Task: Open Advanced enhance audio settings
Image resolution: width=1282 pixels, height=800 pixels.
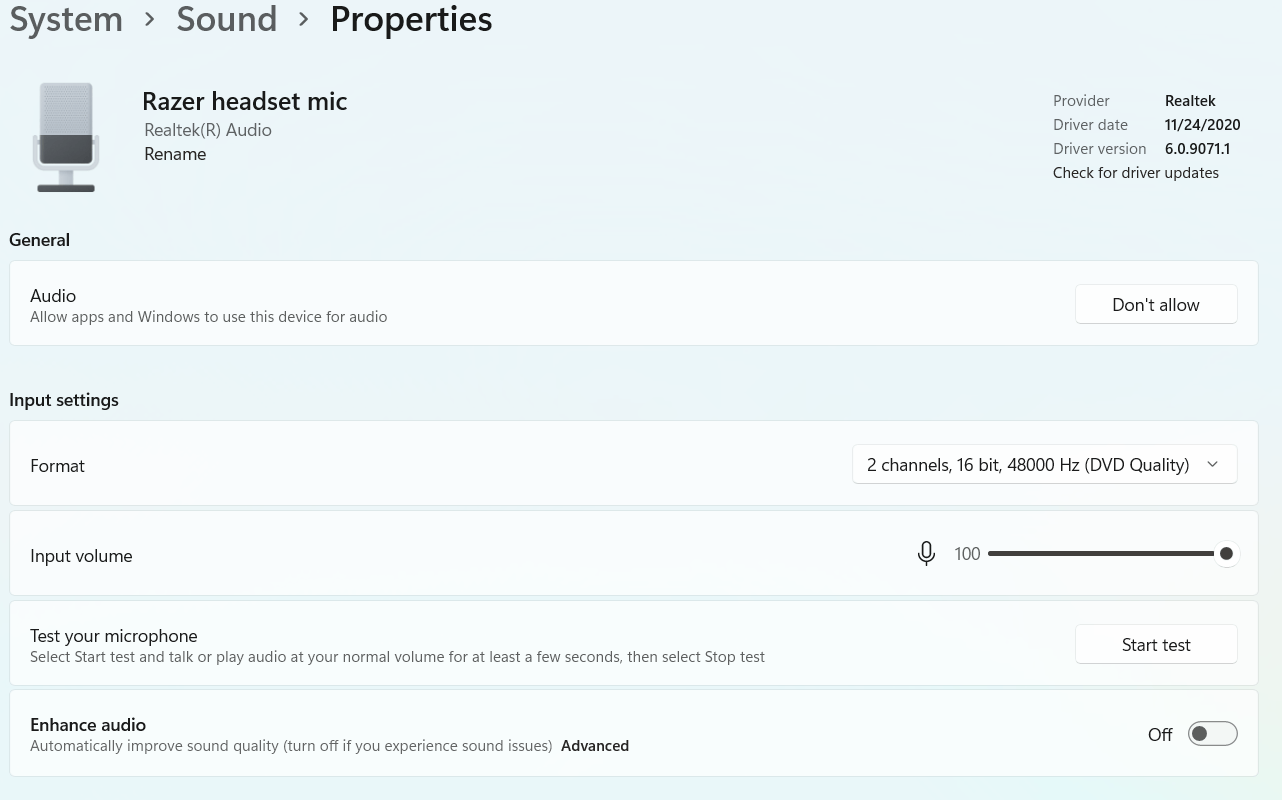Action: point(595,746)
